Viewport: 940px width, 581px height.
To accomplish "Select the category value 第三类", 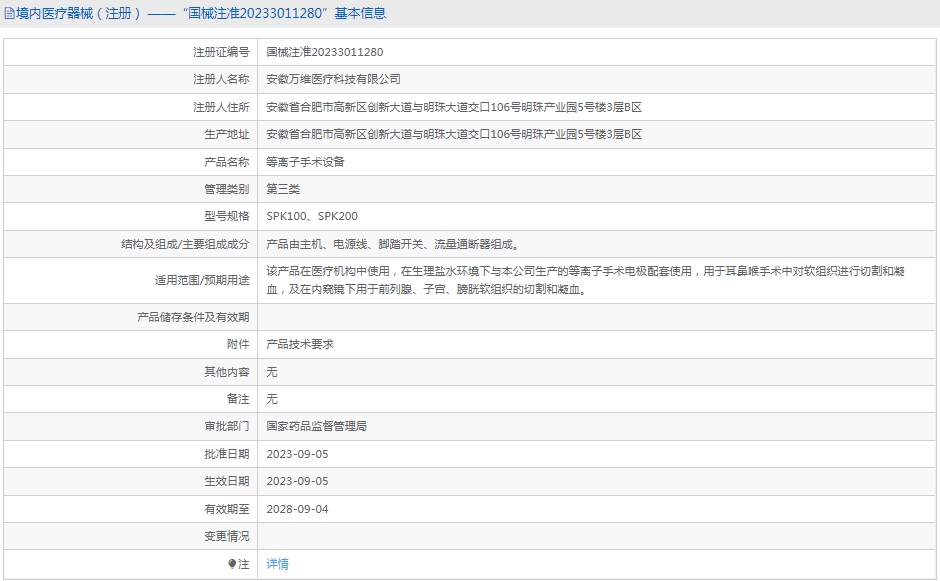I will pos(283,189).
